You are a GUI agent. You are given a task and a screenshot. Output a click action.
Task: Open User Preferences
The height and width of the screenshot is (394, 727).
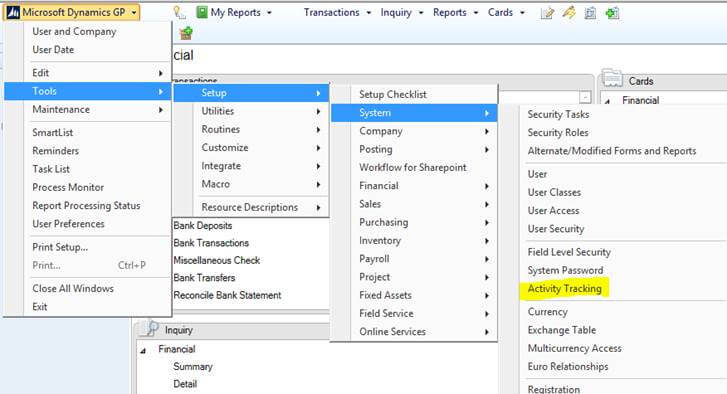pos(68,224)
